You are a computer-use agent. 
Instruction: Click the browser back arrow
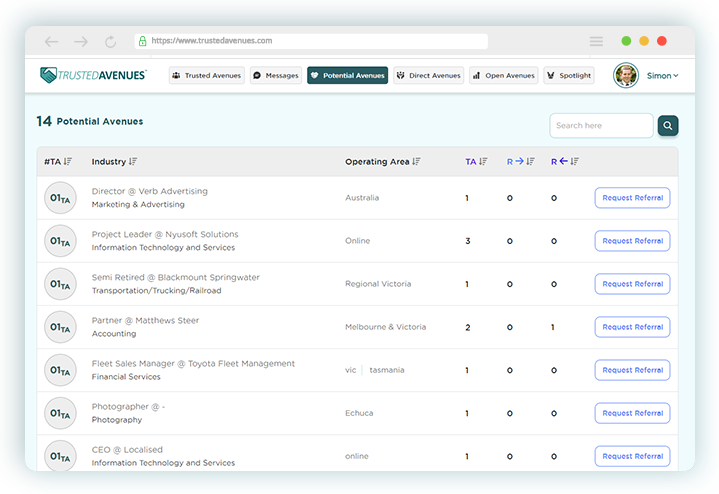[x=51, y=42]
